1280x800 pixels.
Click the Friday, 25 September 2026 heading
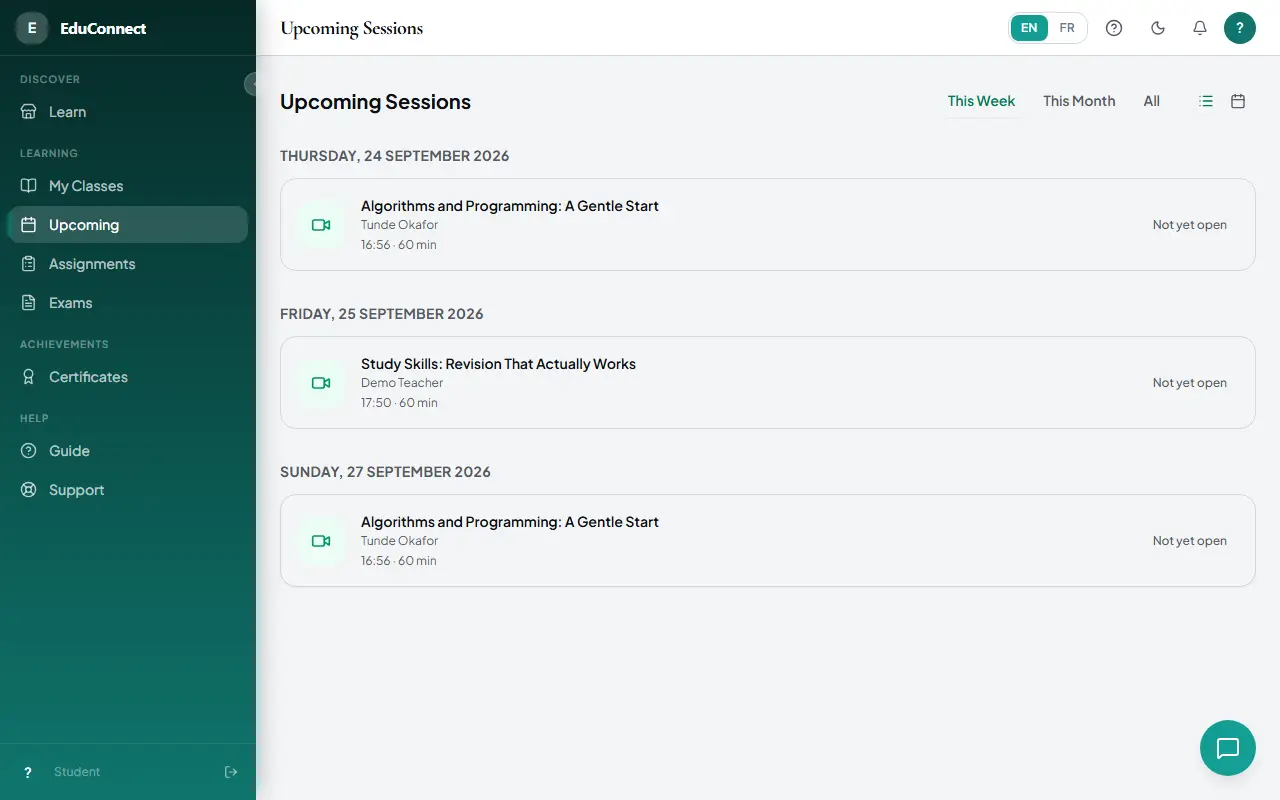point(382,314)
